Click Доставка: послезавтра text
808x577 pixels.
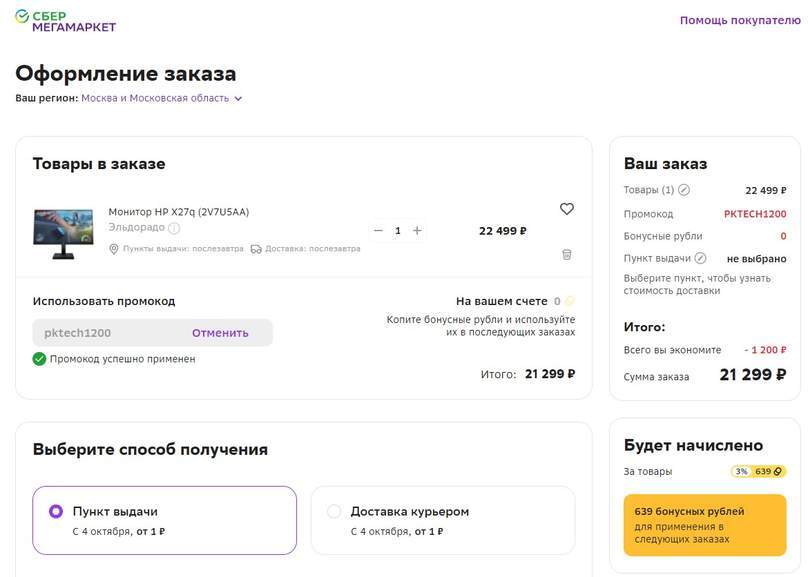[312, 249]
